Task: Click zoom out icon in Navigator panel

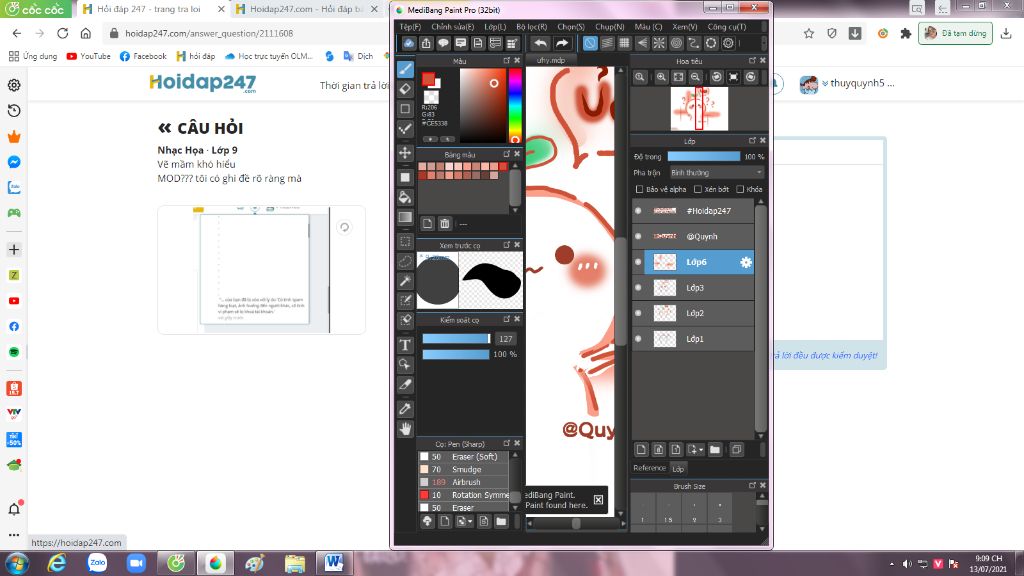Action: 696,77
